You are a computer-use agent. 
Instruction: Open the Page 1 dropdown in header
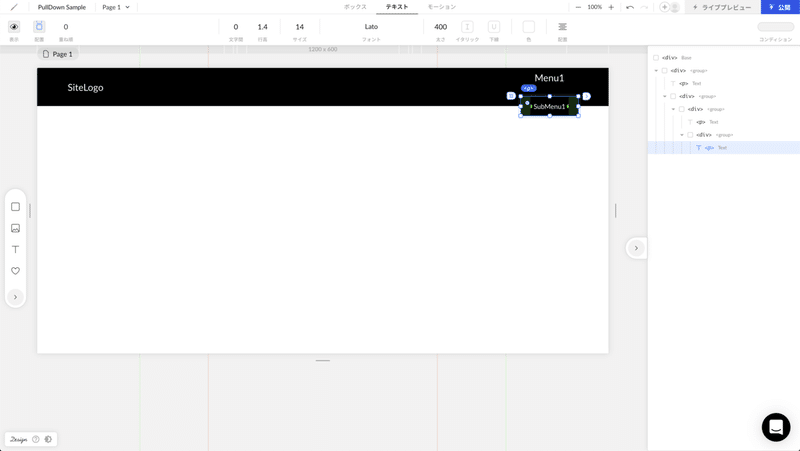click(x=116, y=7)
